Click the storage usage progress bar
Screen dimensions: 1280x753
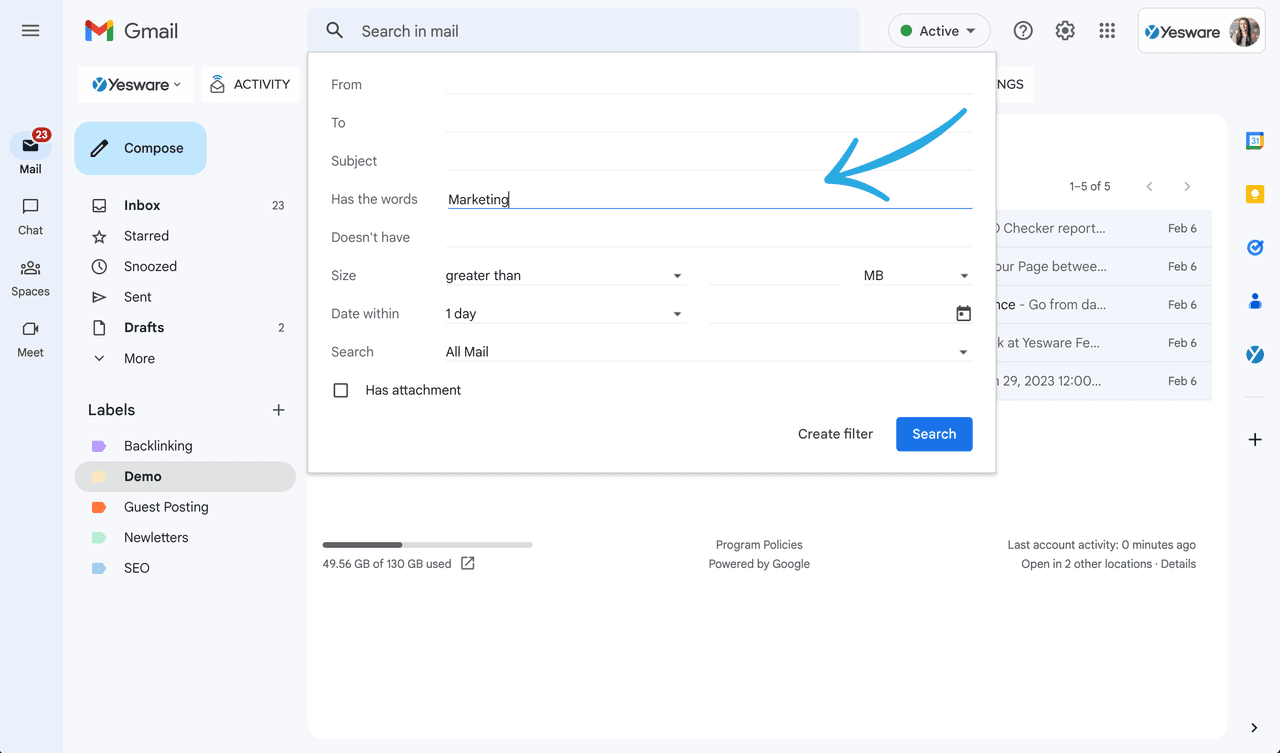tap(427, 544)
